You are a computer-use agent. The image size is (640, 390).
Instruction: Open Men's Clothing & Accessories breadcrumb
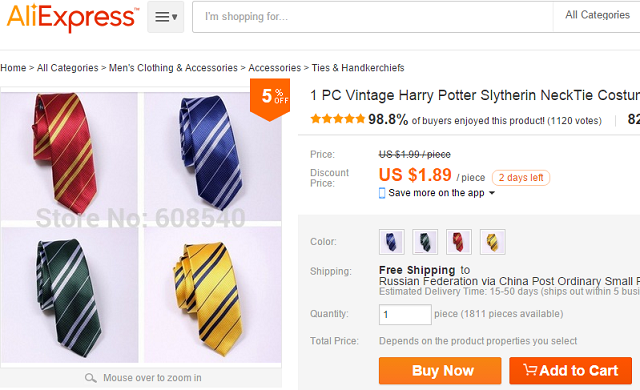pos(173,68)
